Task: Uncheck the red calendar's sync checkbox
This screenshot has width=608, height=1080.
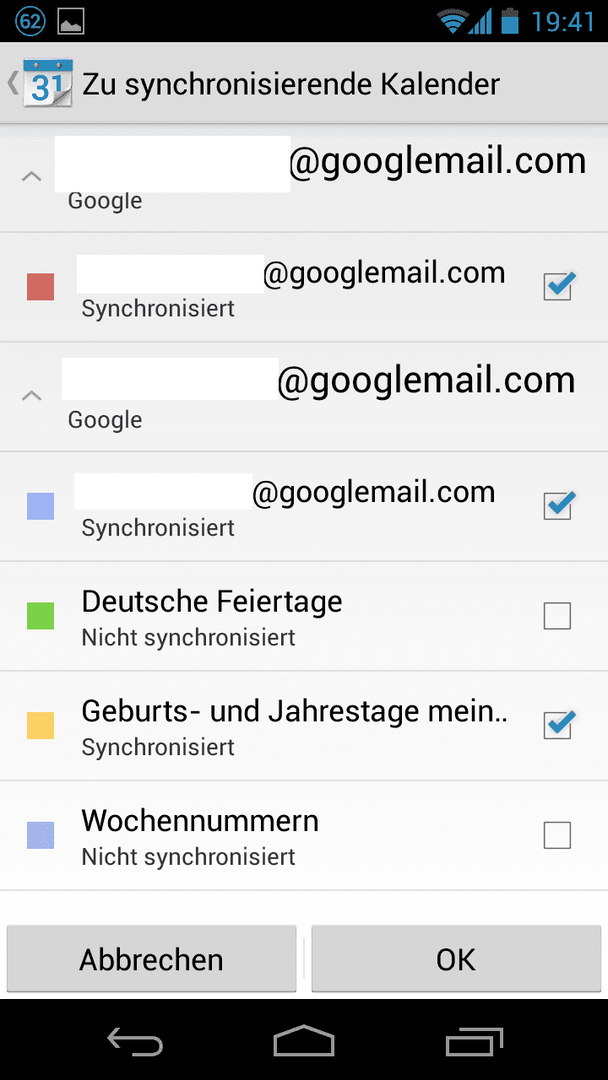Action: pos(558,286)
